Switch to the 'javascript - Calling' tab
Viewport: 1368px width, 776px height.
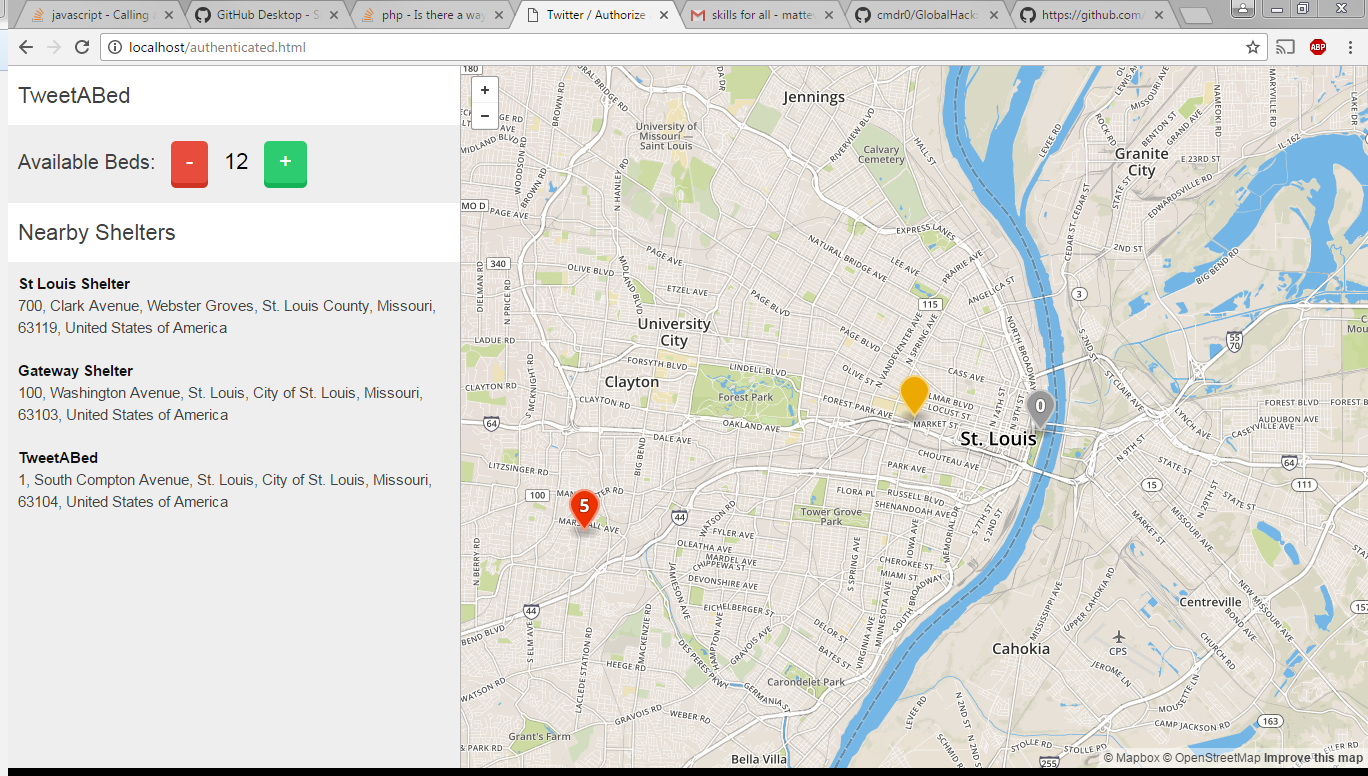click(100, 15)
